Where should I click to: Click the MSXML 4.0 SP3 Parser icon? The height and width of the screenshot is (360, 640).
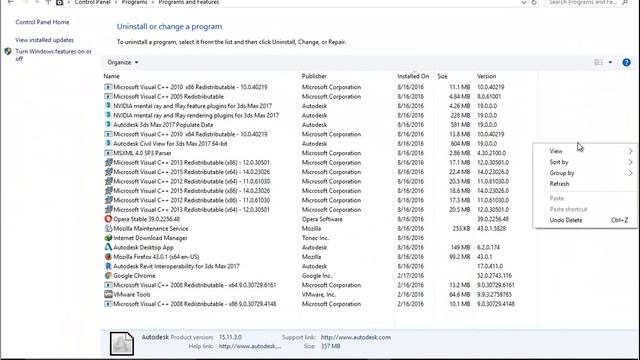tap(108, 153)
